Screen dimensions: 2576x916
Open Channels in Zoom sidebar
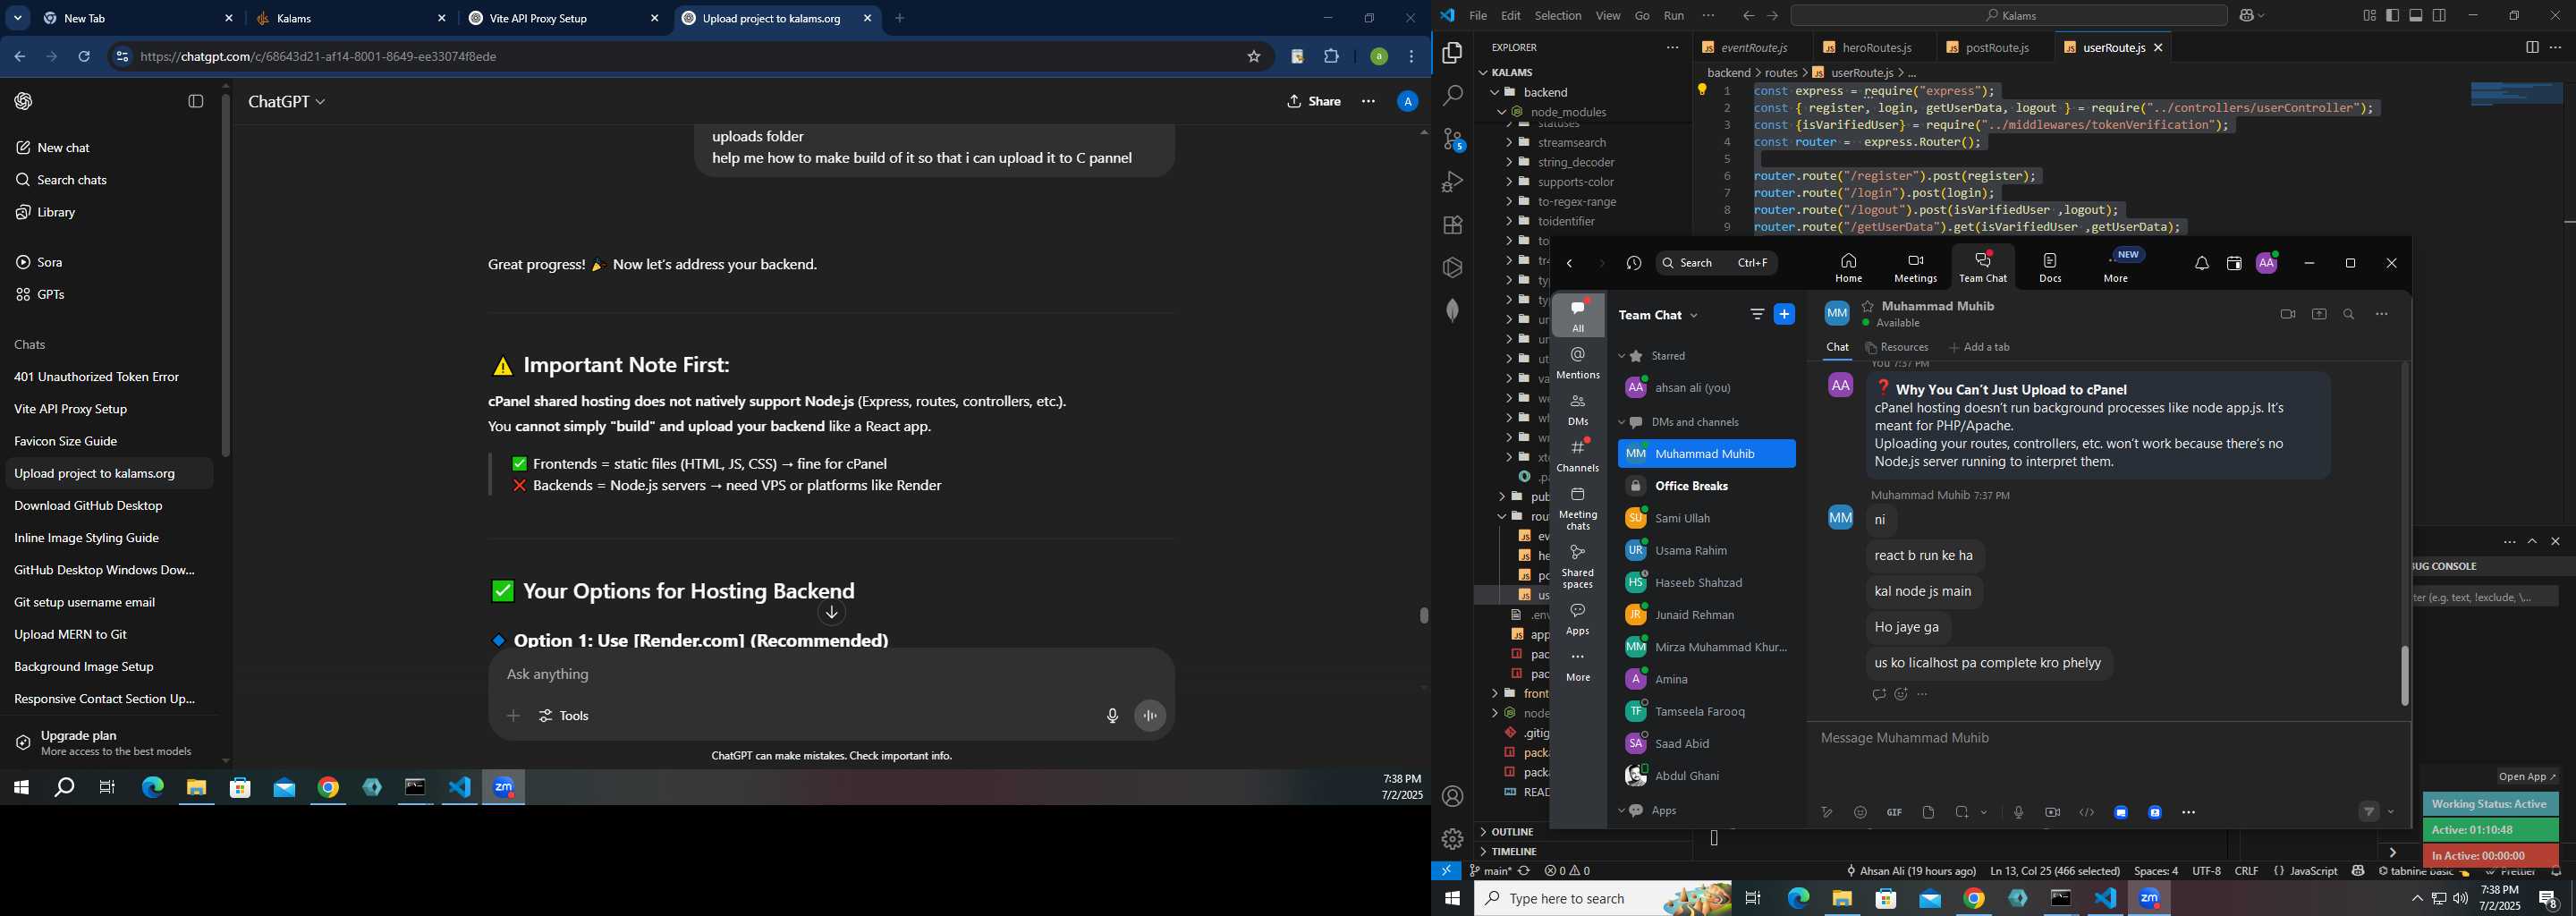point(1578,456)
